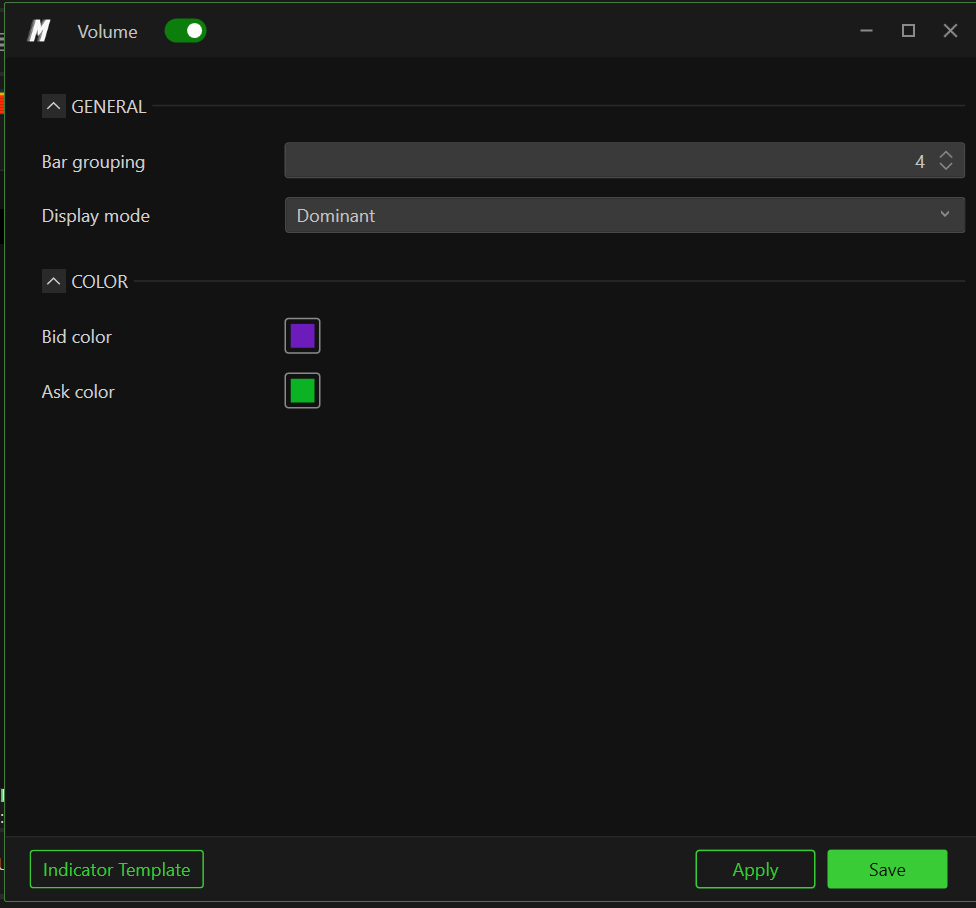Open the Display mode dropdown
This screenshot has height=908, width=976.
pyautogui.click(x=624, y=215)
